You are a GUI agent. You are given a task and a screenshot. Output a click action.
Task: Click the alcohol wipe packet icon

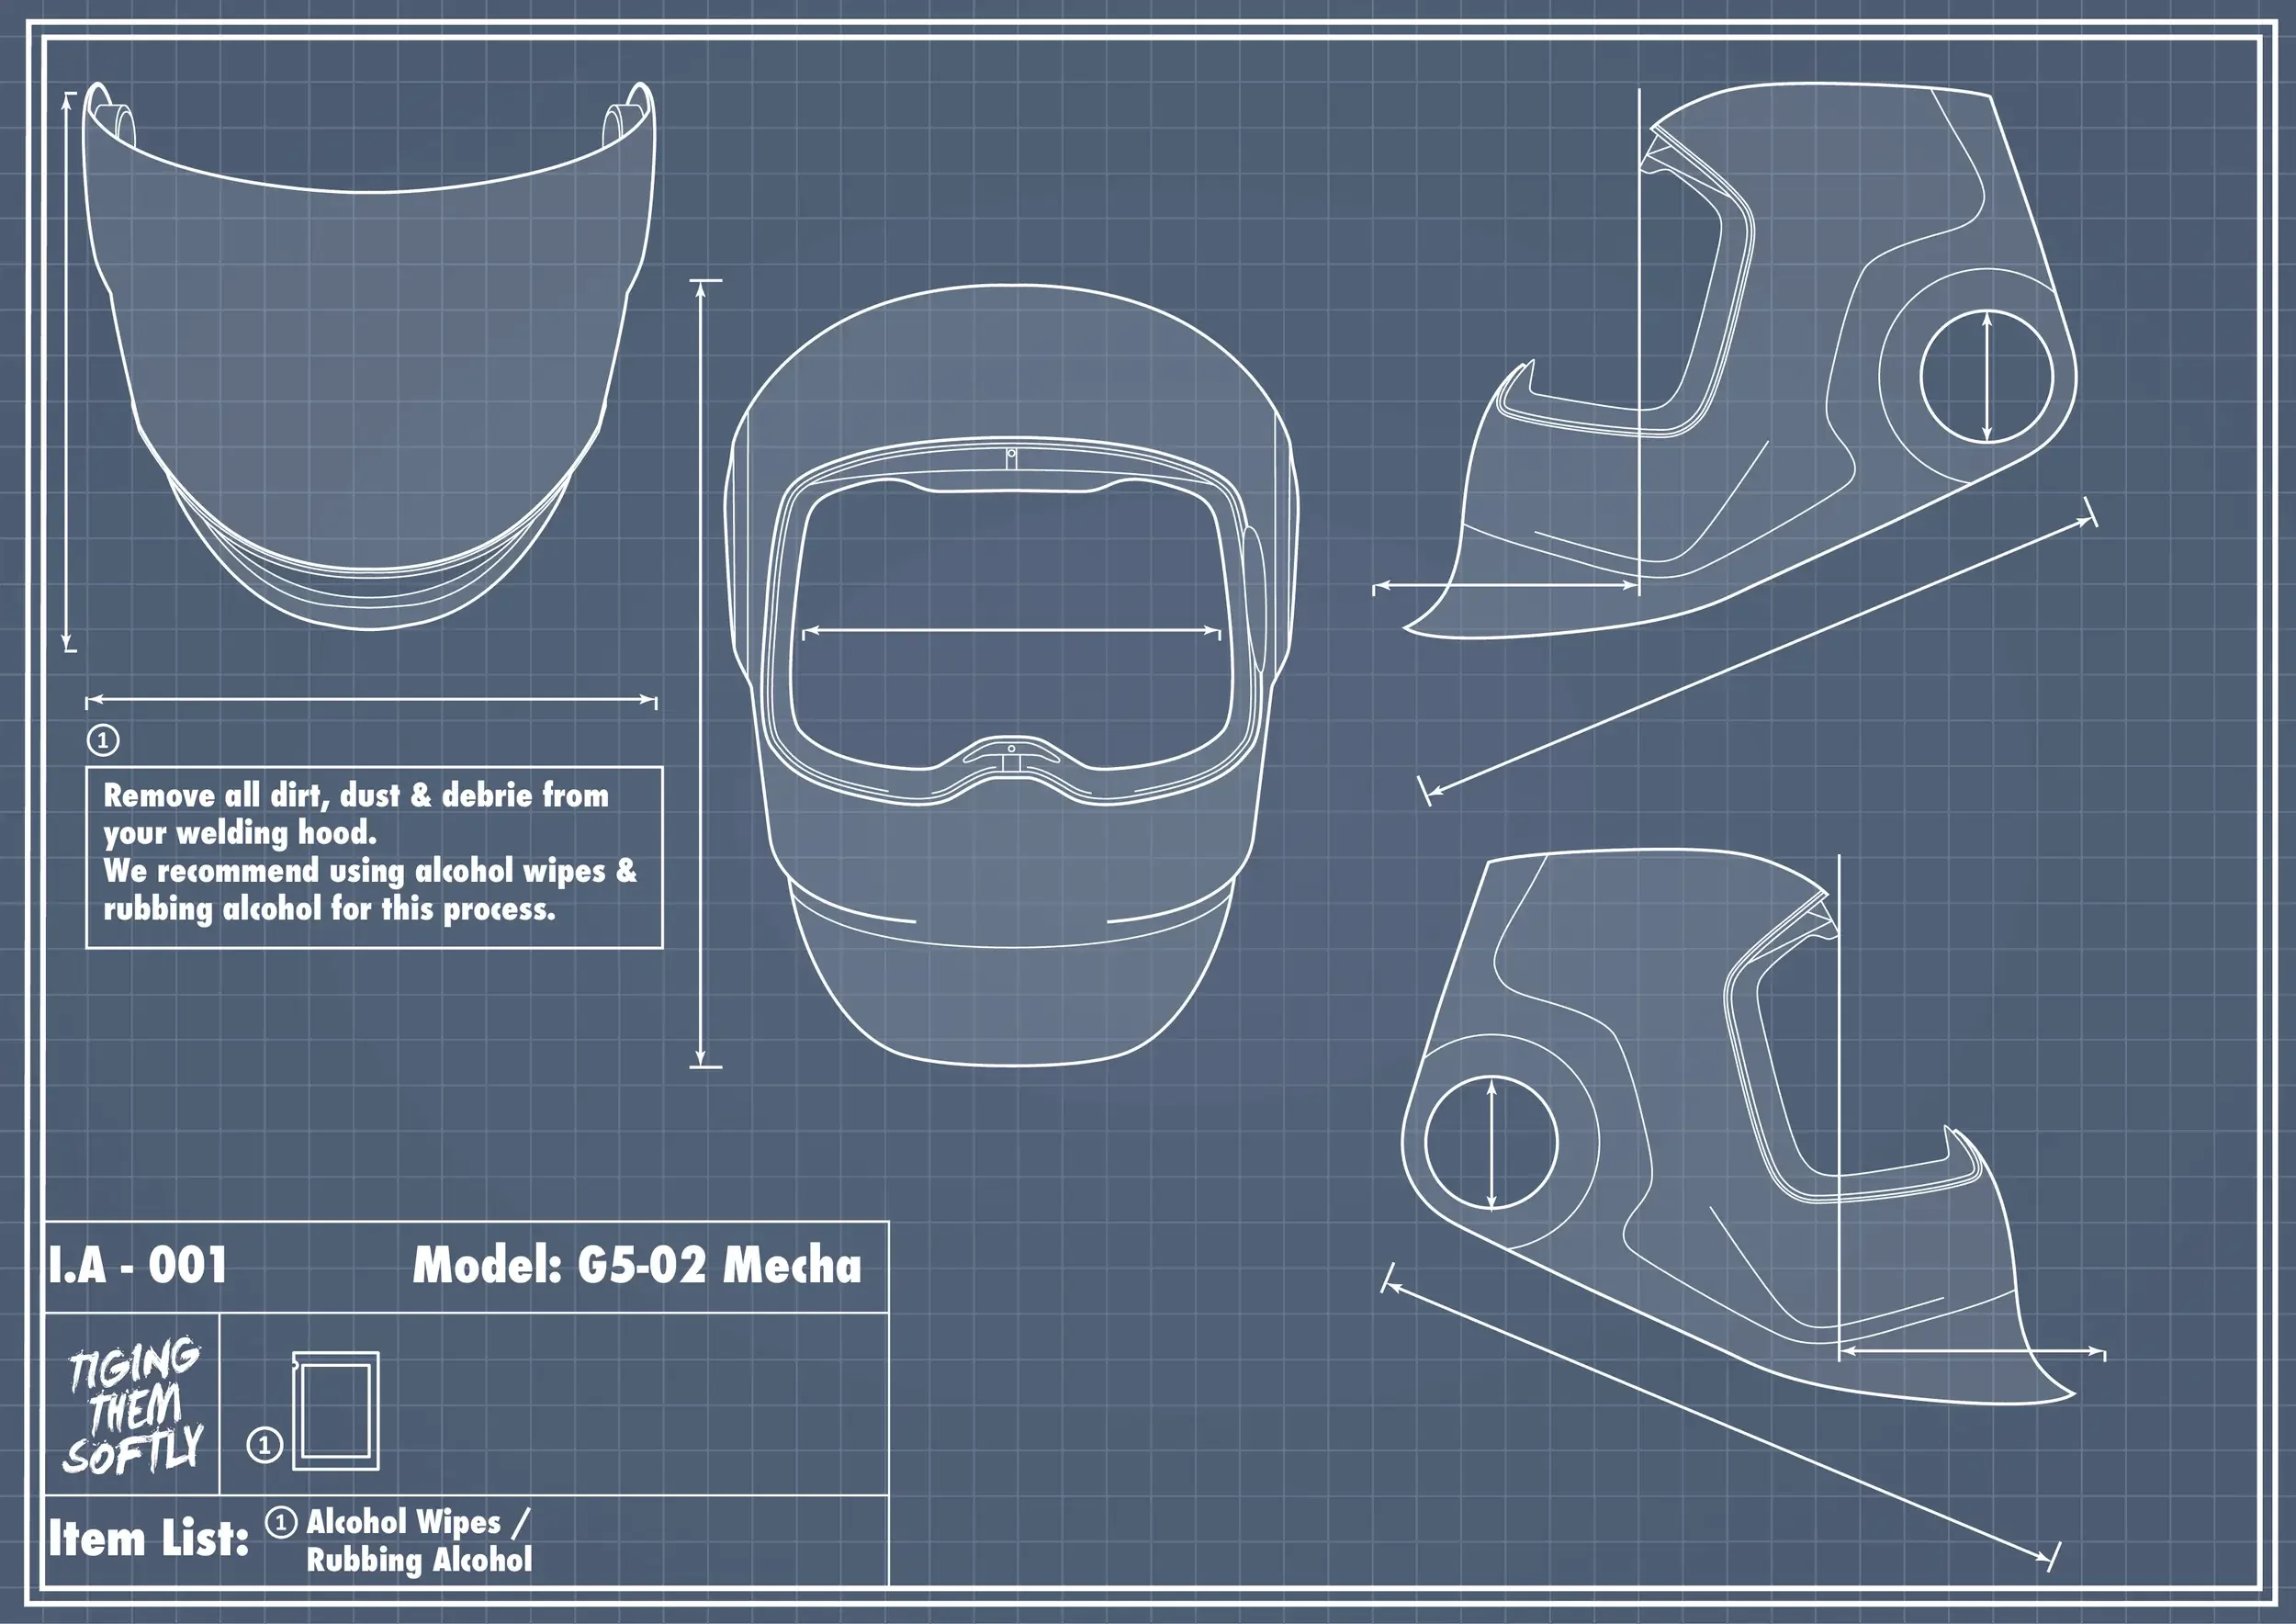tap(336, 1411)
